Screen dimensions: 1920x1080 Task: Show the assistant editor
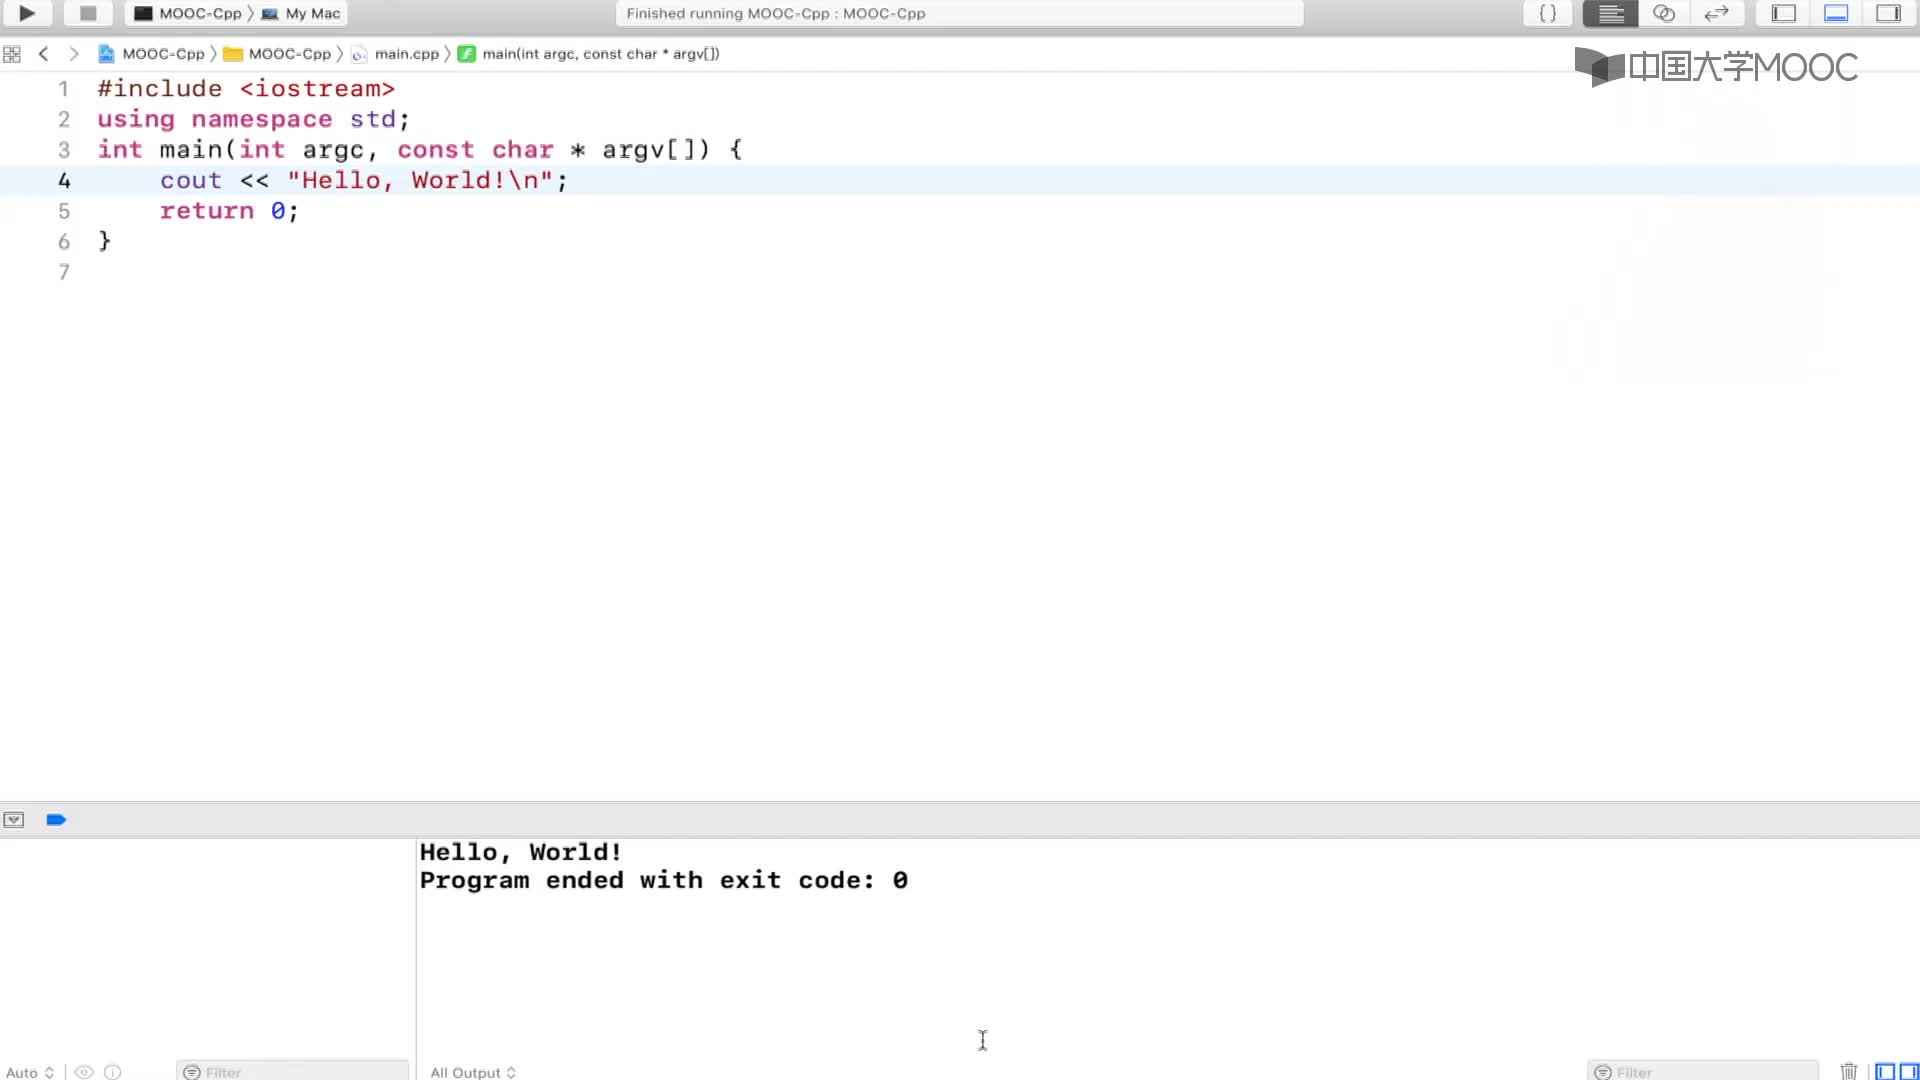pyautogui.click(x=1663, y=13)
